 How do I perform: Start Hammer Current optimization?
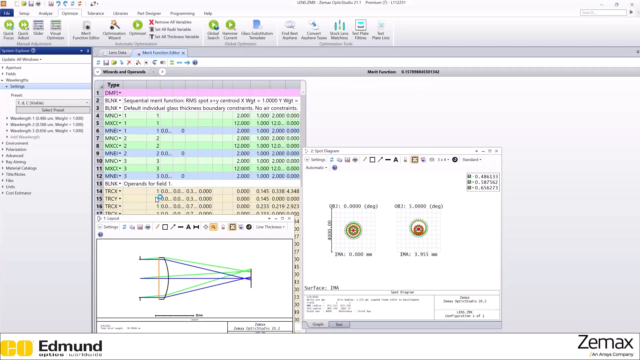(230, 30)
